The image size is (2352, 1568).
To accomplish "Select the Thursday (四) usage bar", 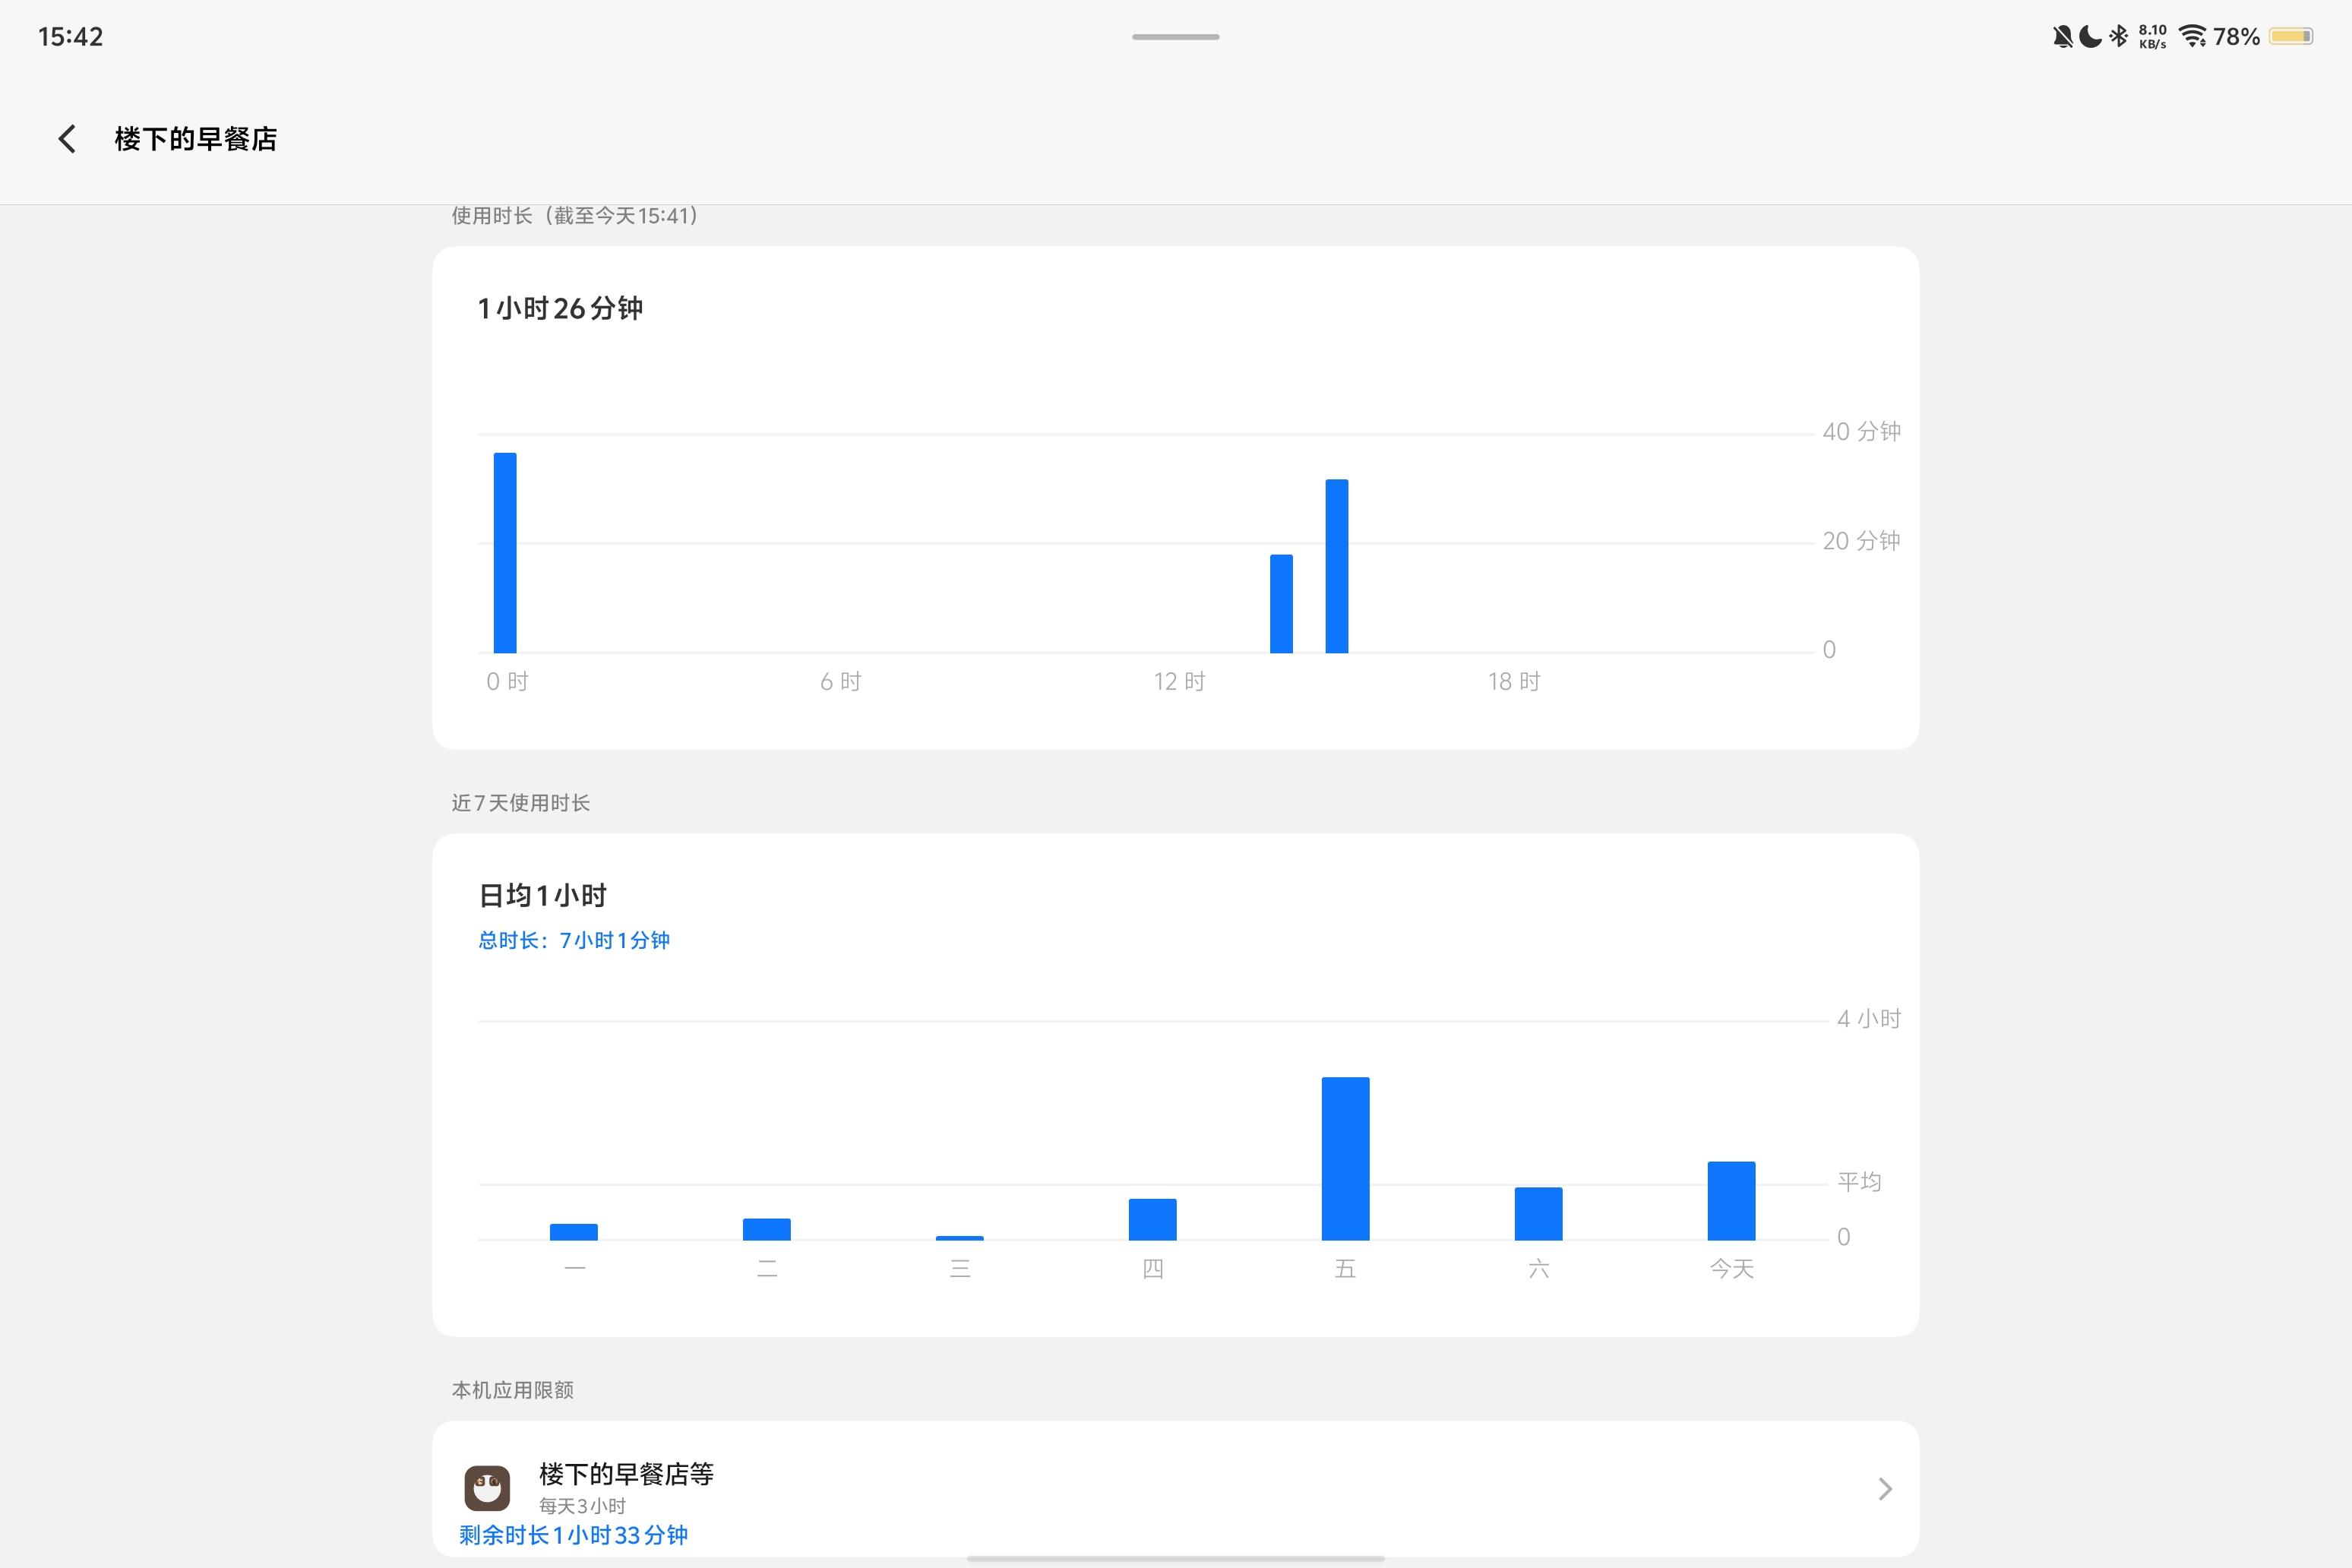I will 1152,1219.
